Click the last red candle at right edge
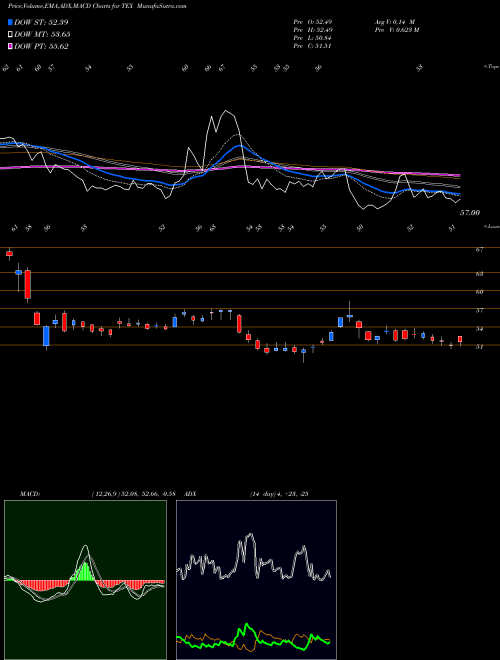The width and height of the screenshot is (500, 660). tap(460, 339)
